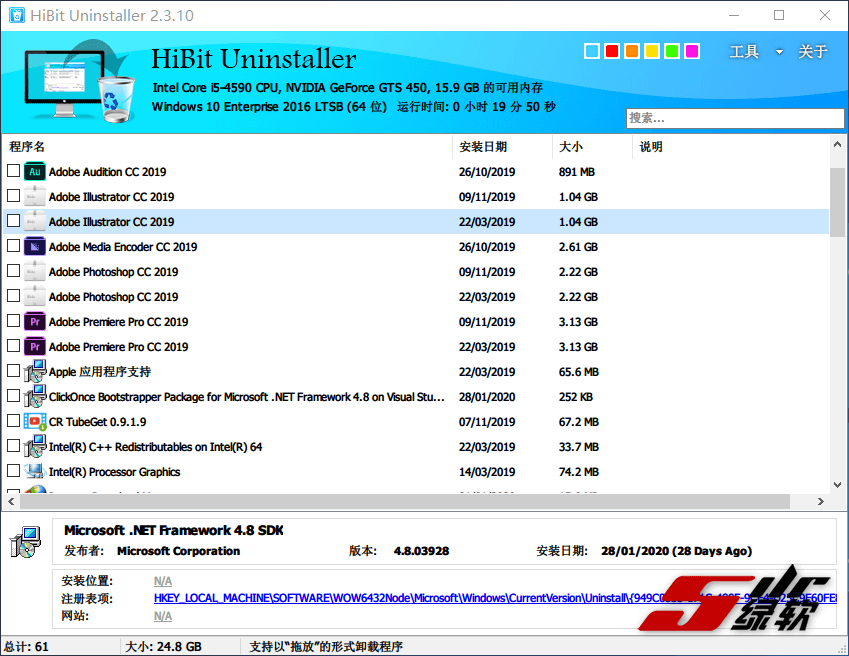Sort programs by the 大小 column header
849x656 pixels.
[571, 147]
